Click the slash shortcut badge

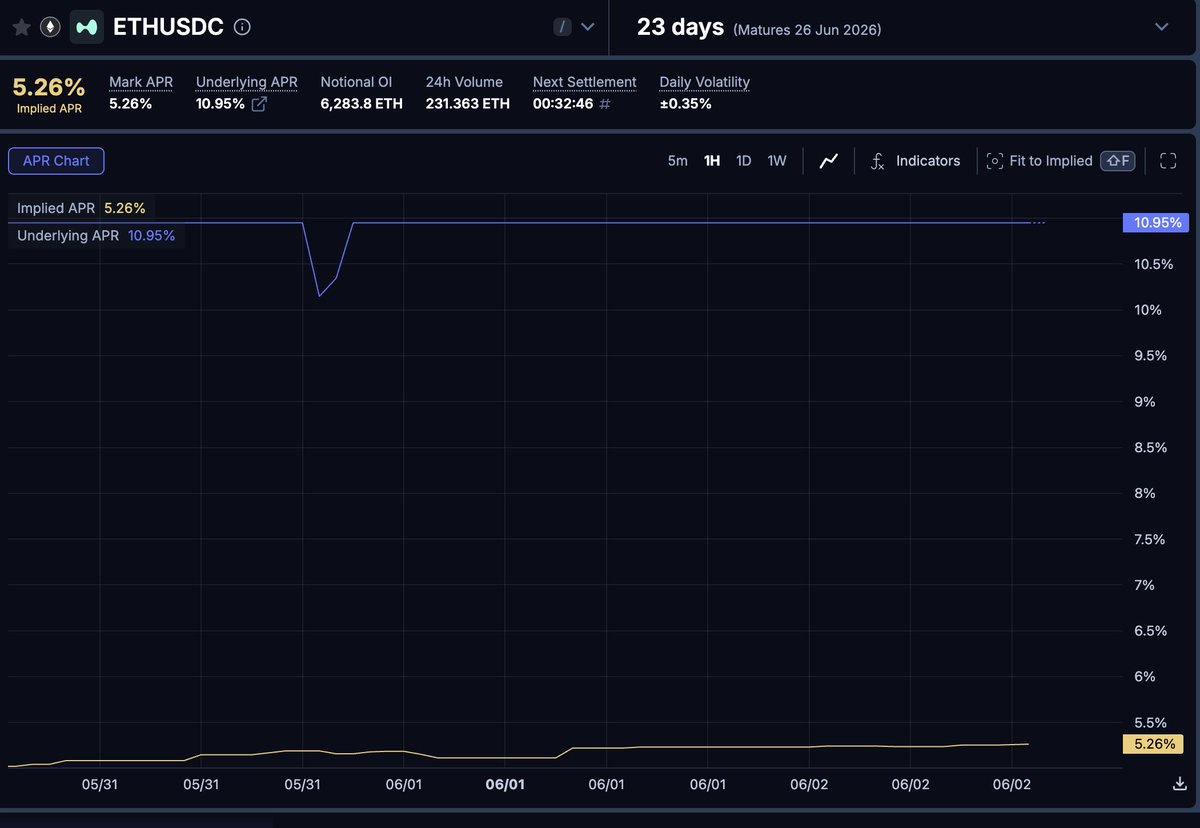click(x=562, y=27)
